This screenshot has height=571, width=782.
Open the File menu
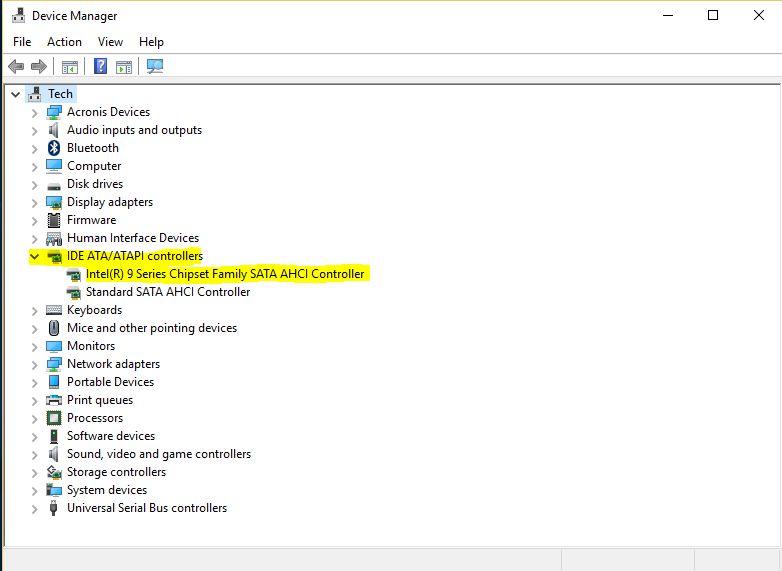(22, 42)
